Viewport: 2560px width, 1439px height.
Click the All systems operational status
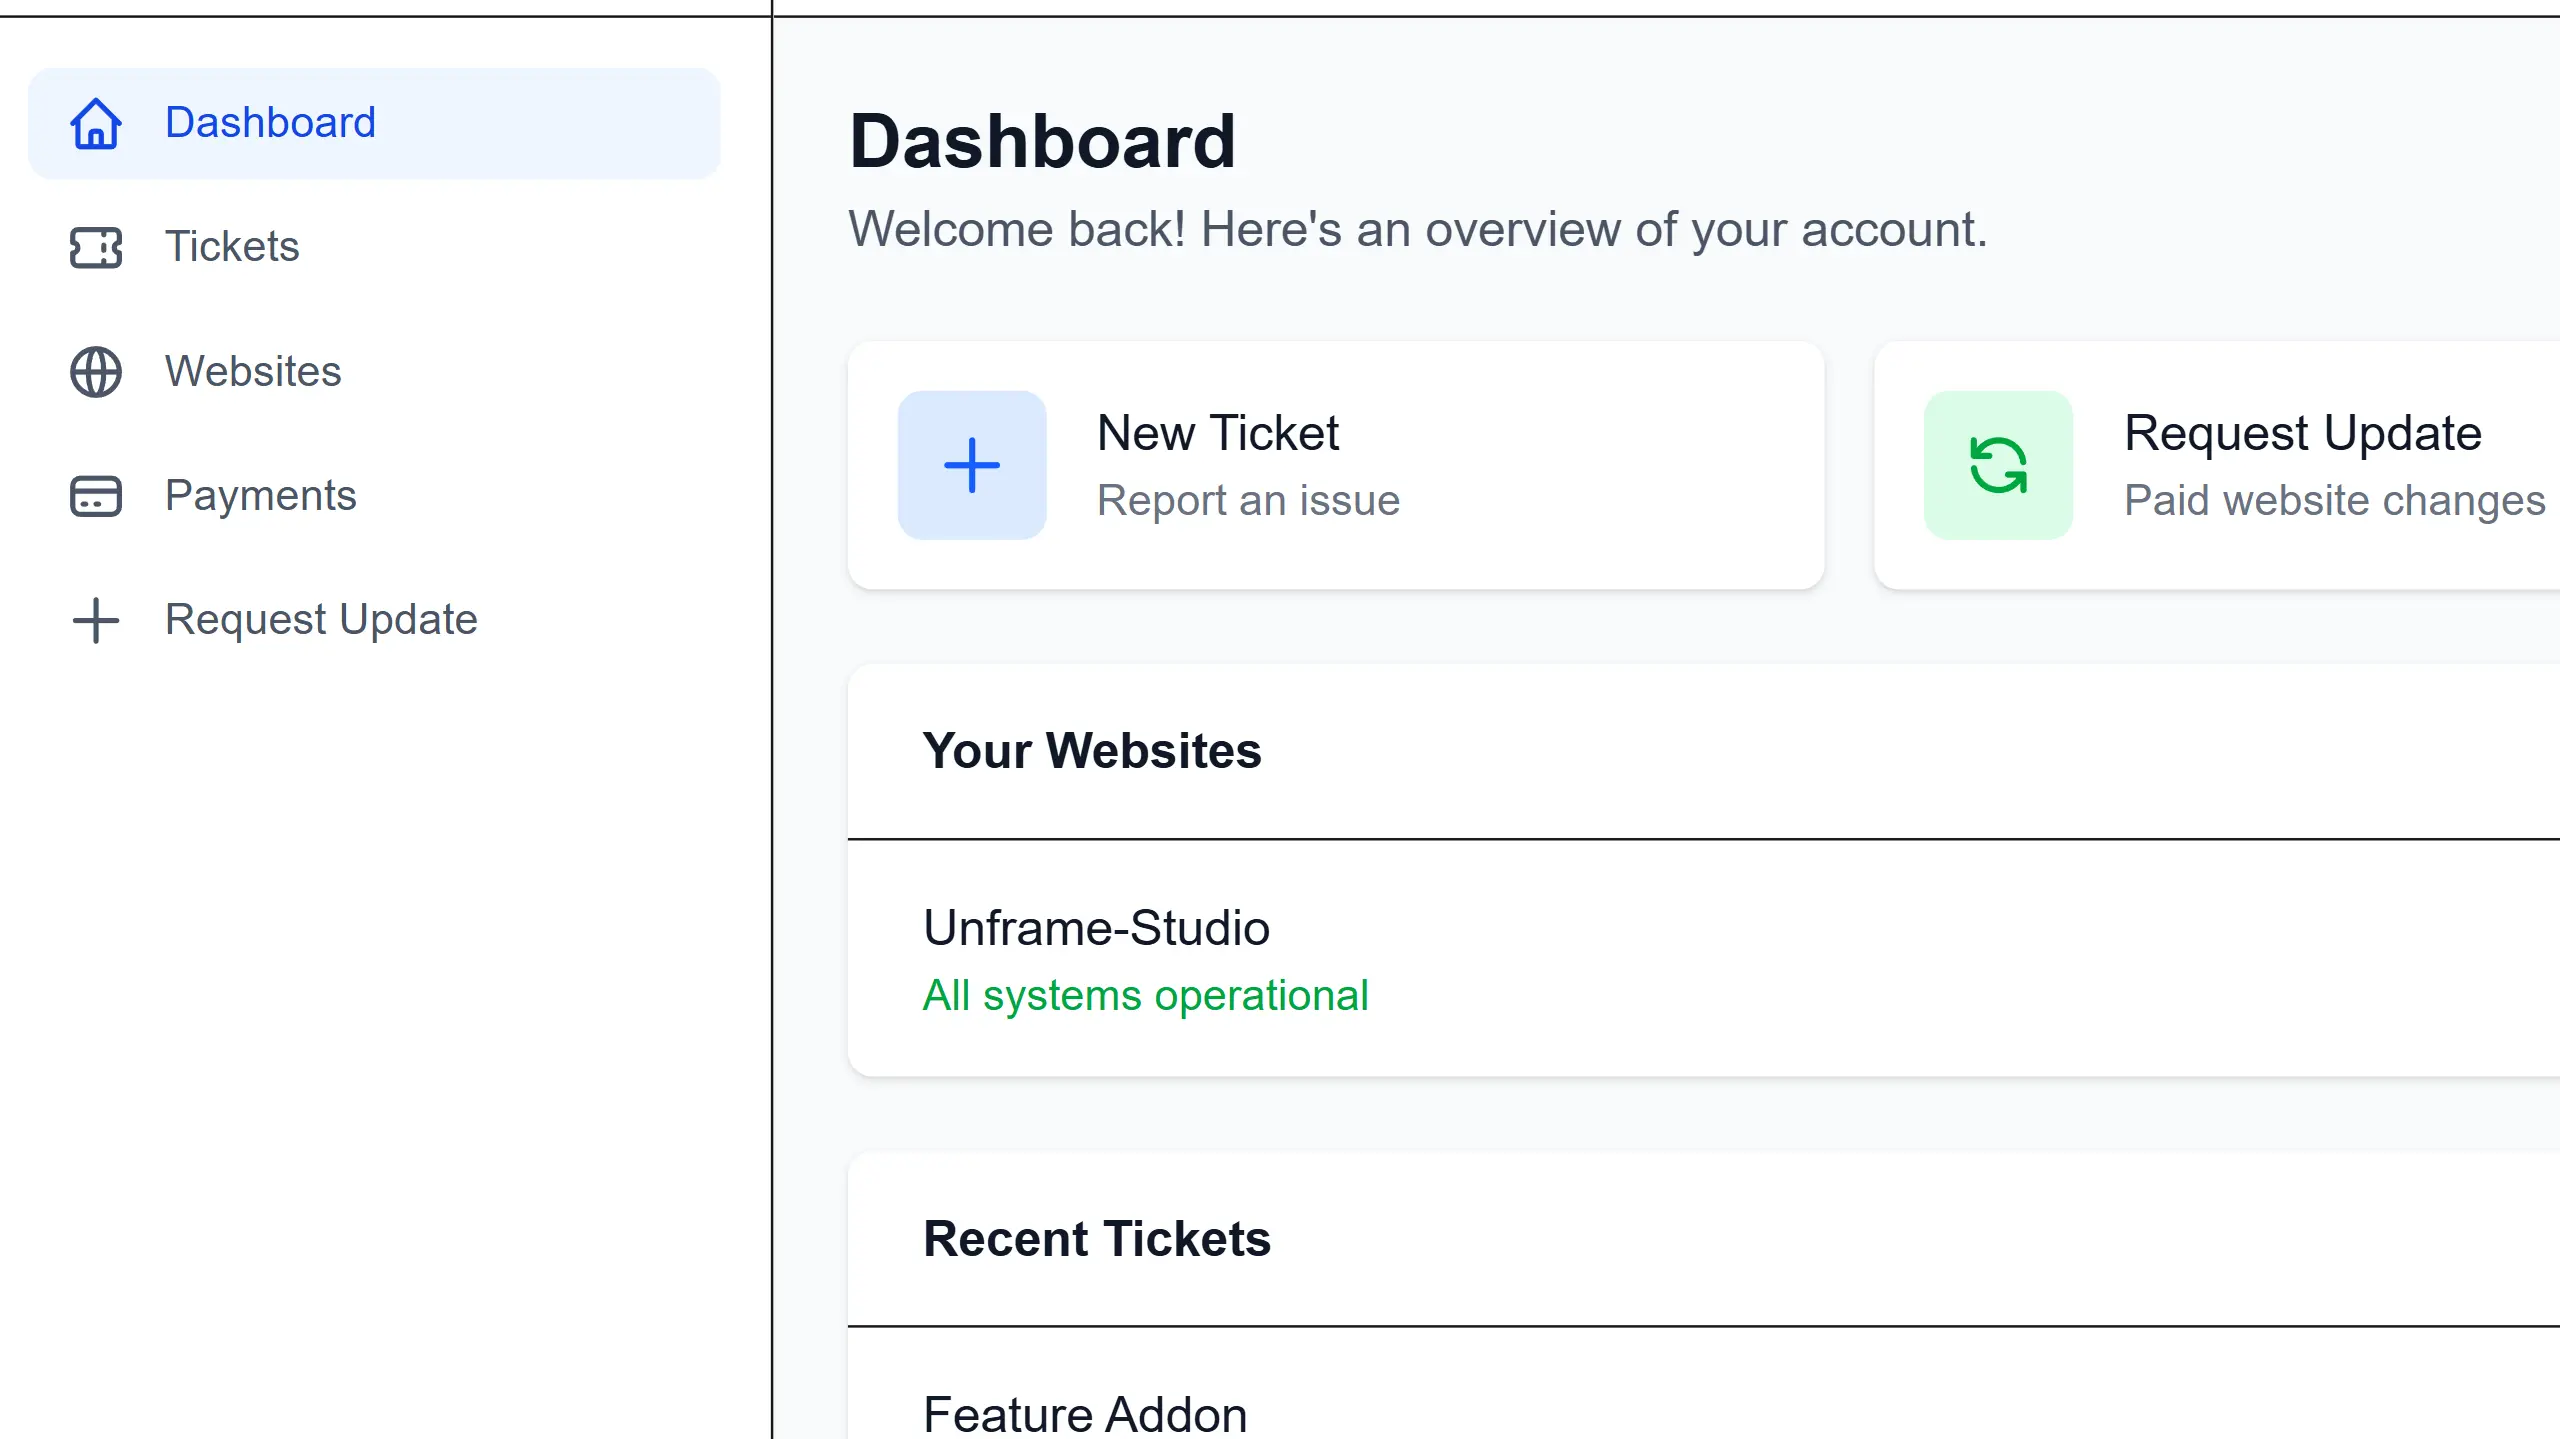[1146, 995]
